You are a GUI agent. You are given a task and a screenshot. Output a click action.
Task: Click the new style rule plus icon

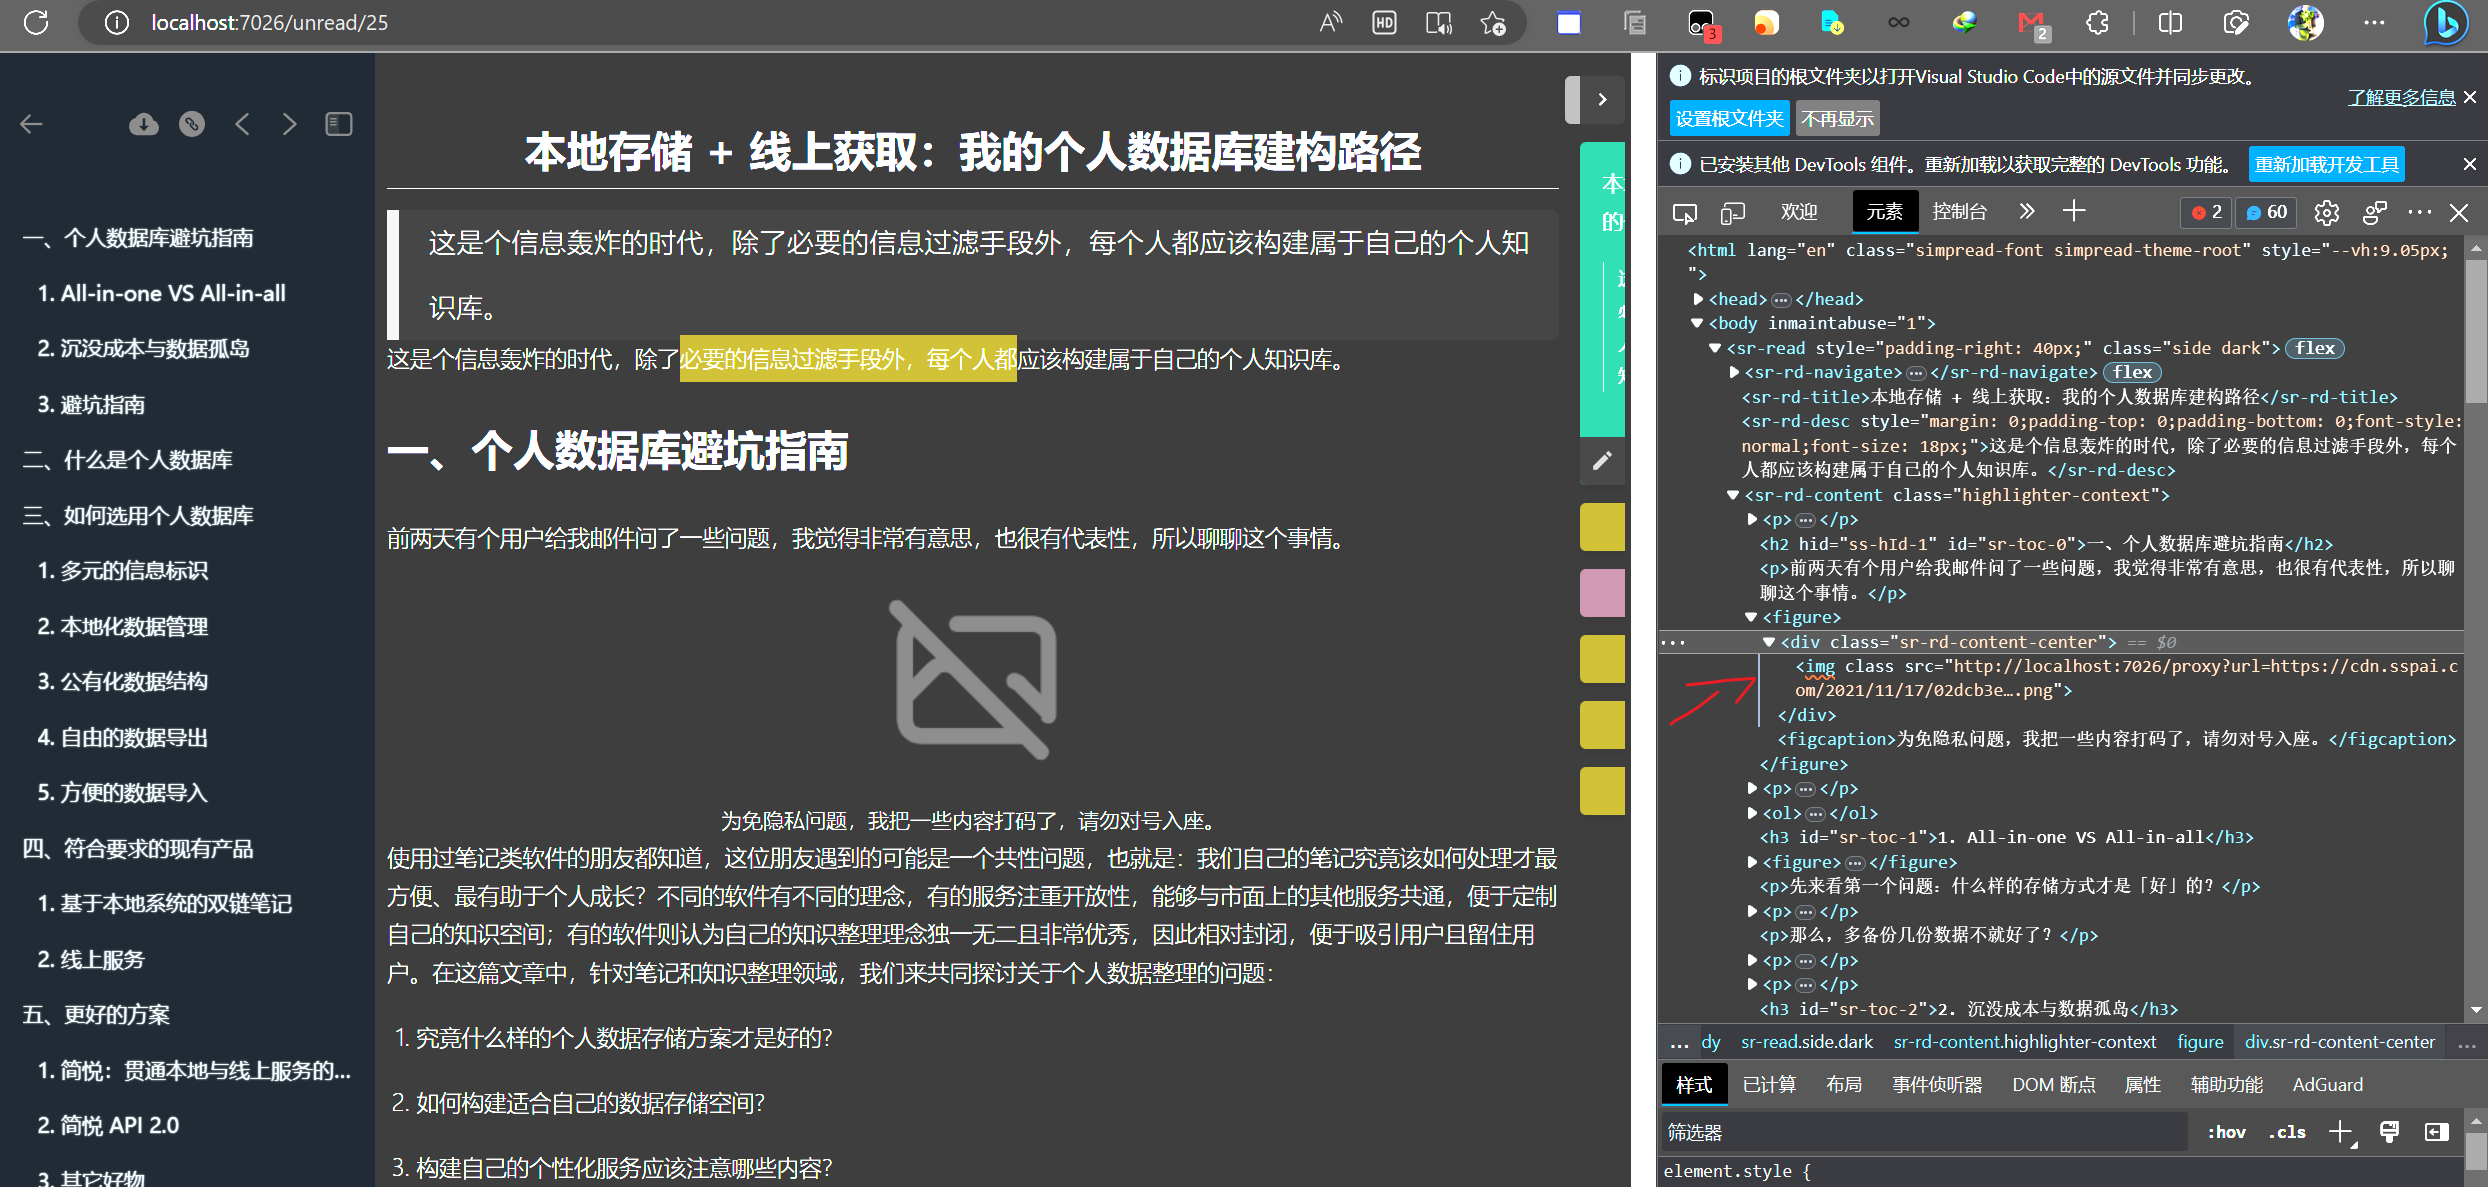tap(2340, 1132)
